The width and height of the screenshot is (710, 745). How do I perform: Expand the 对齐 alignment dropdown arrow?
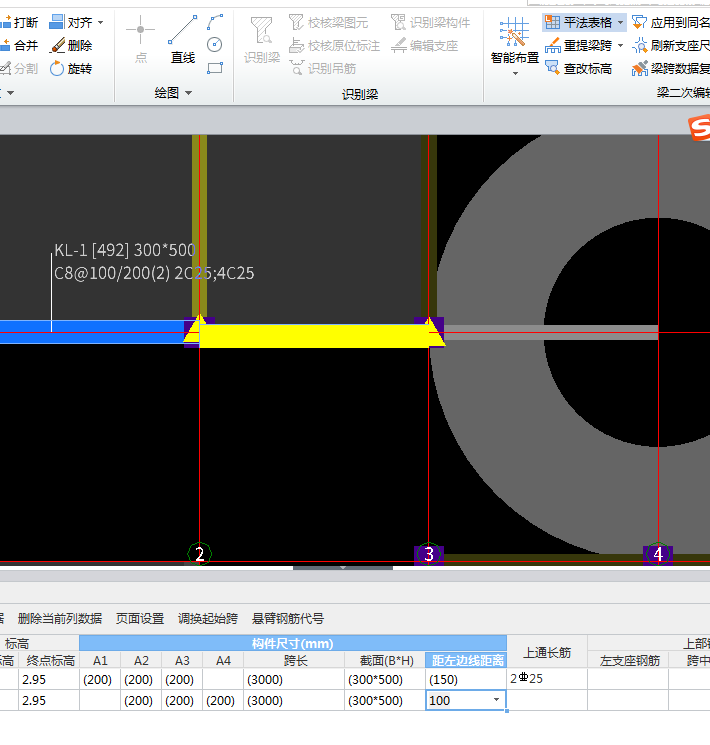coord(100,22)
